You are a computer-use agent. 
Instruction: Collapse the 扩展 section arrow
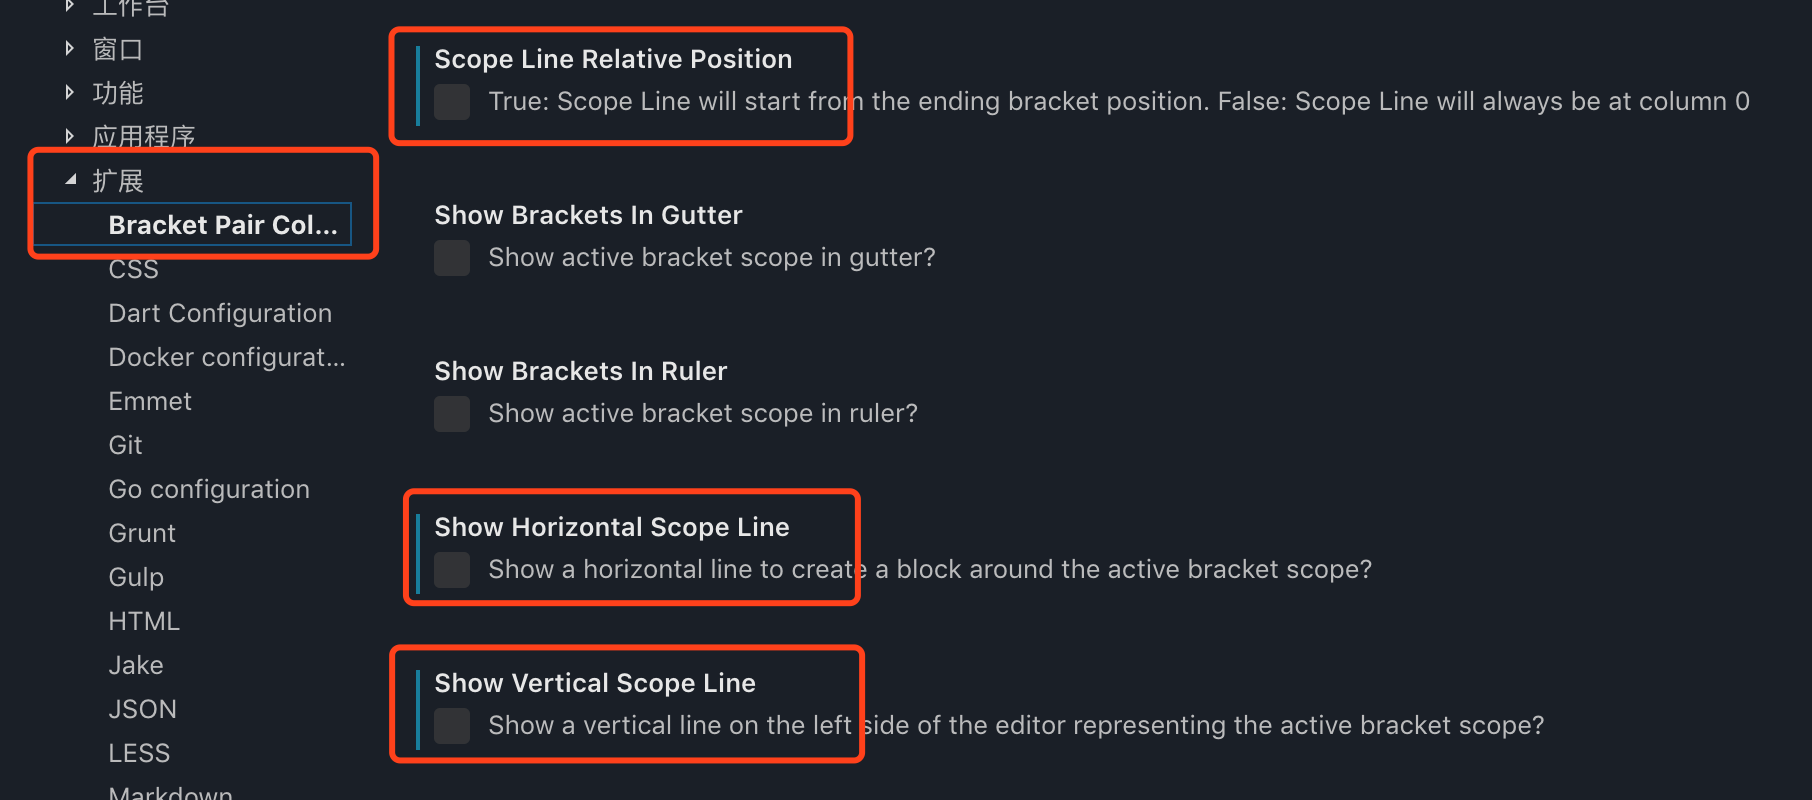coord(70,181)
